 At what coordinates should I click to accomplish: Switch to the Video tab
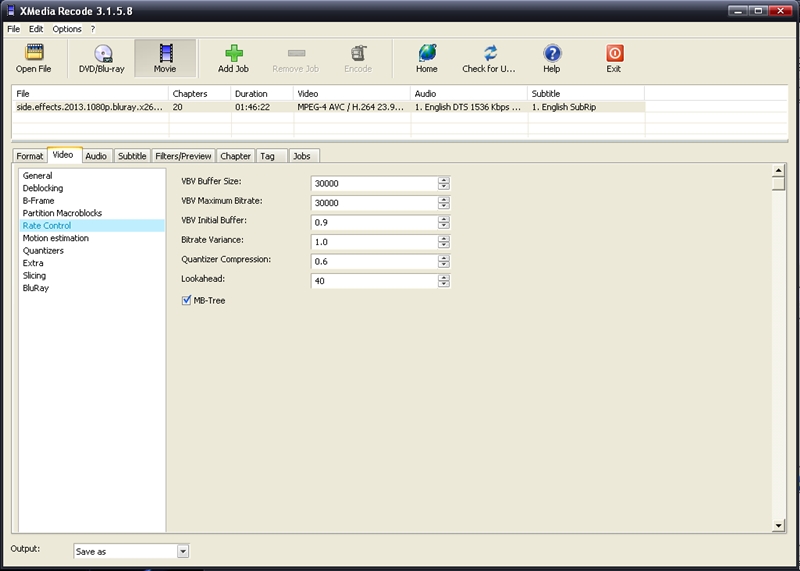click(x=63, y=155)
